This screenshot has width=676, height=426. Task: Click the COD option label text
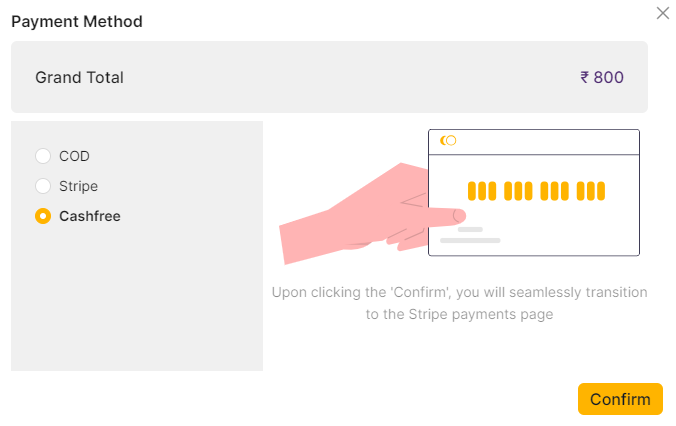(x=74, y=156)
